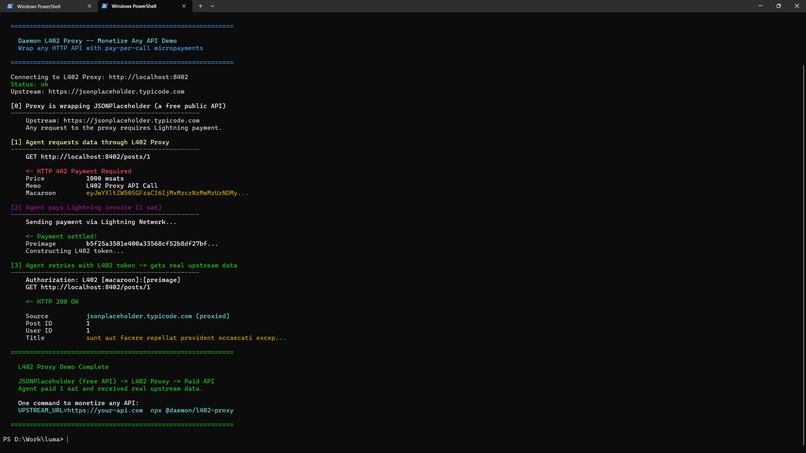
Task: Restore down the terminal window
Action: point(779,6)
